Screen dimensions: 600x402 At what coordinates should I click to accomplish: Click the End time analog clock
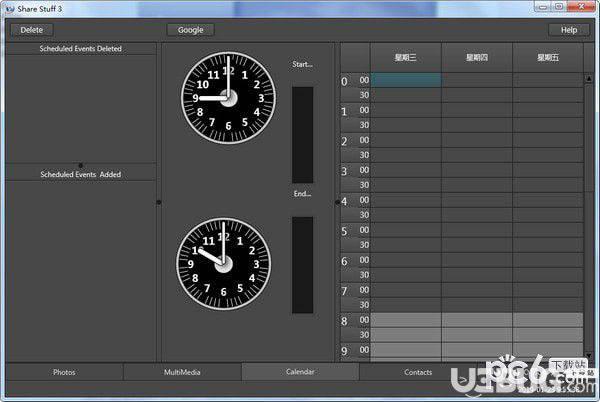coord(223,264)
